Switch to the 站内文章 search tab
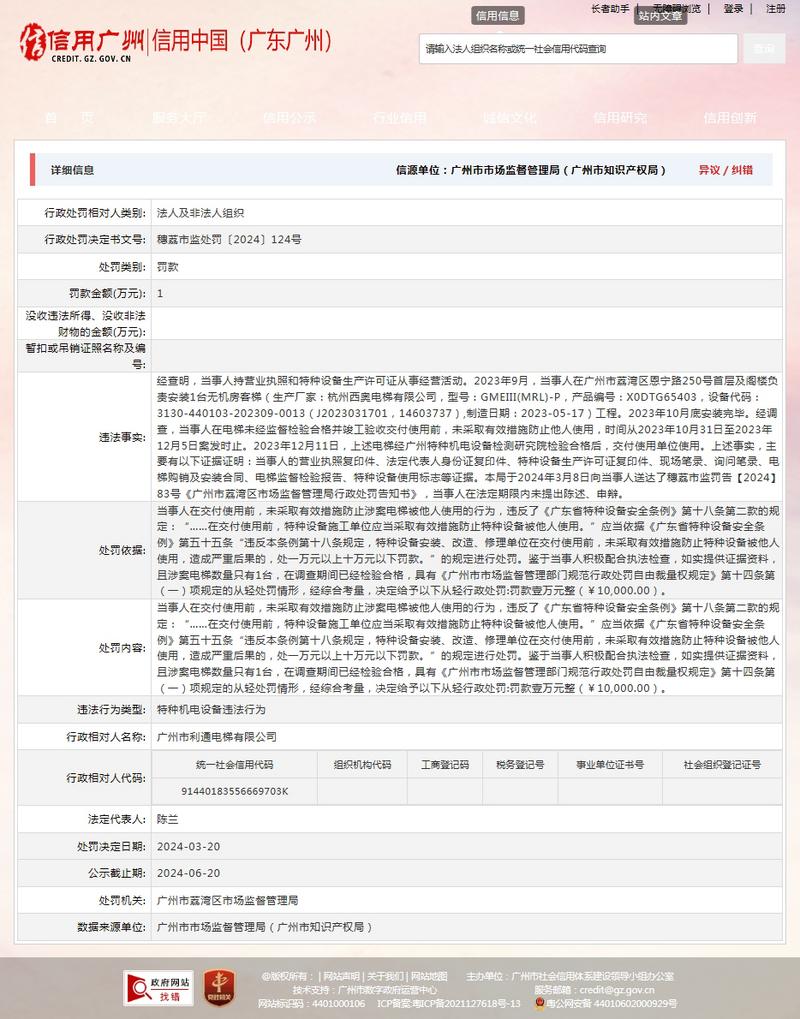 coord(660,16)
